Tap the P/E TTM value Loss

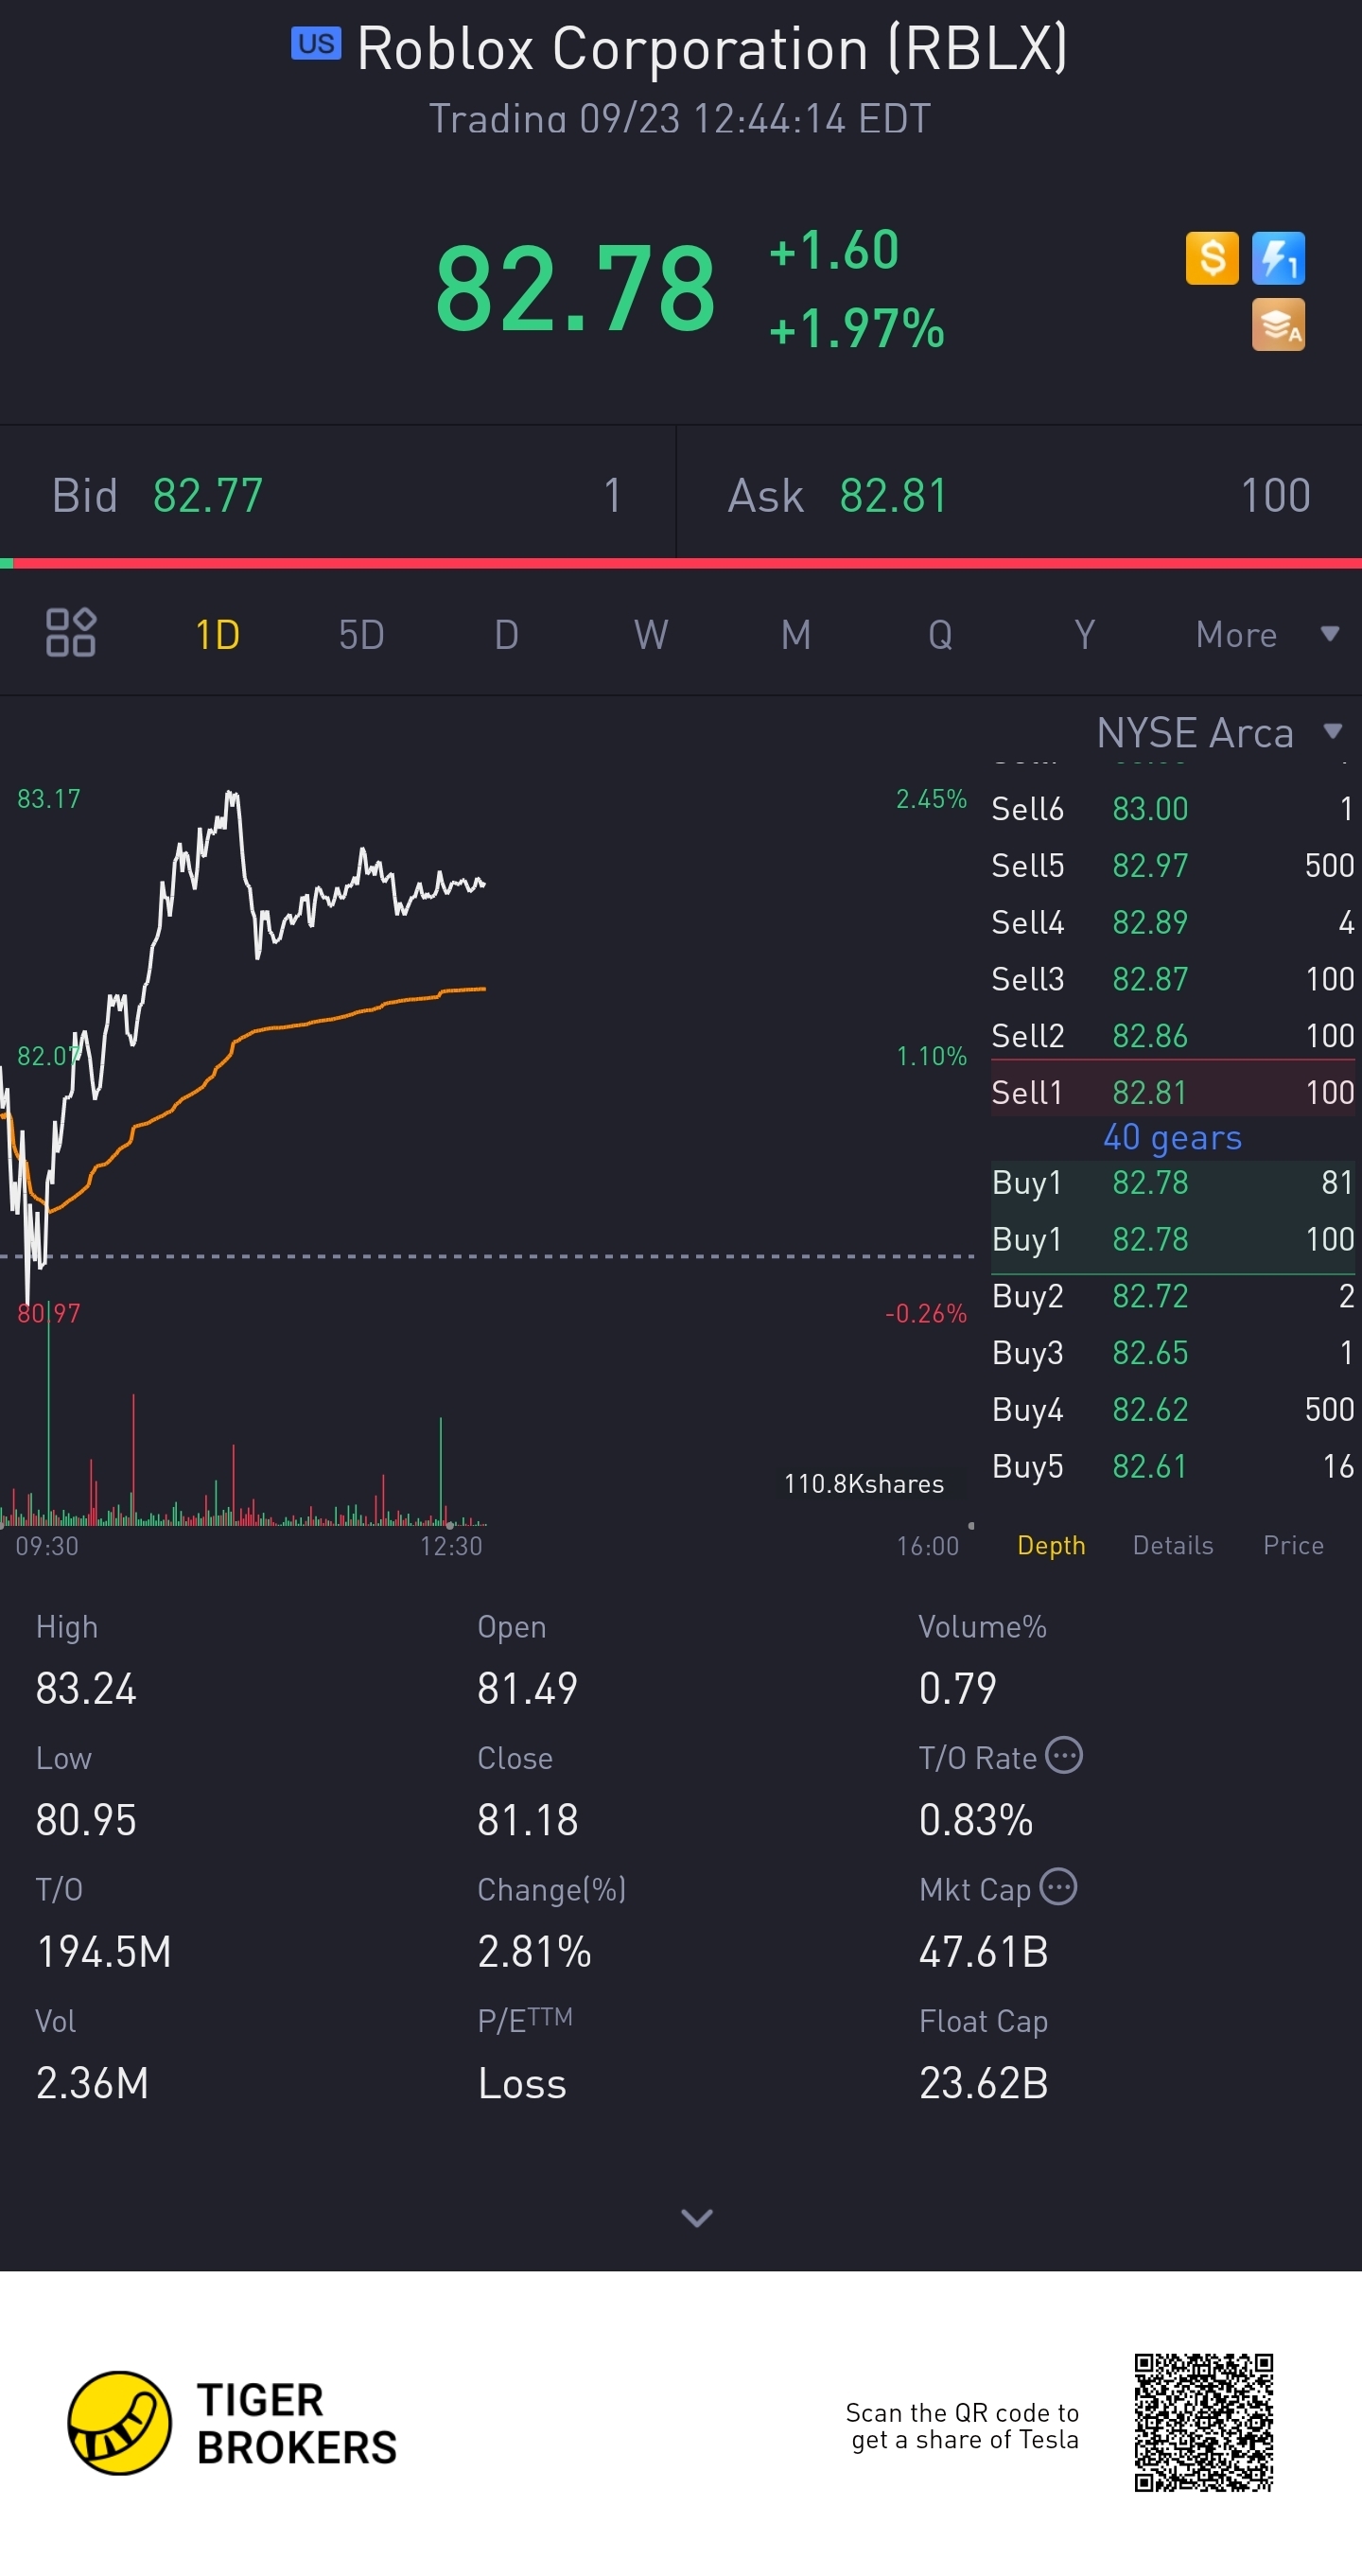pos(522,2083)
